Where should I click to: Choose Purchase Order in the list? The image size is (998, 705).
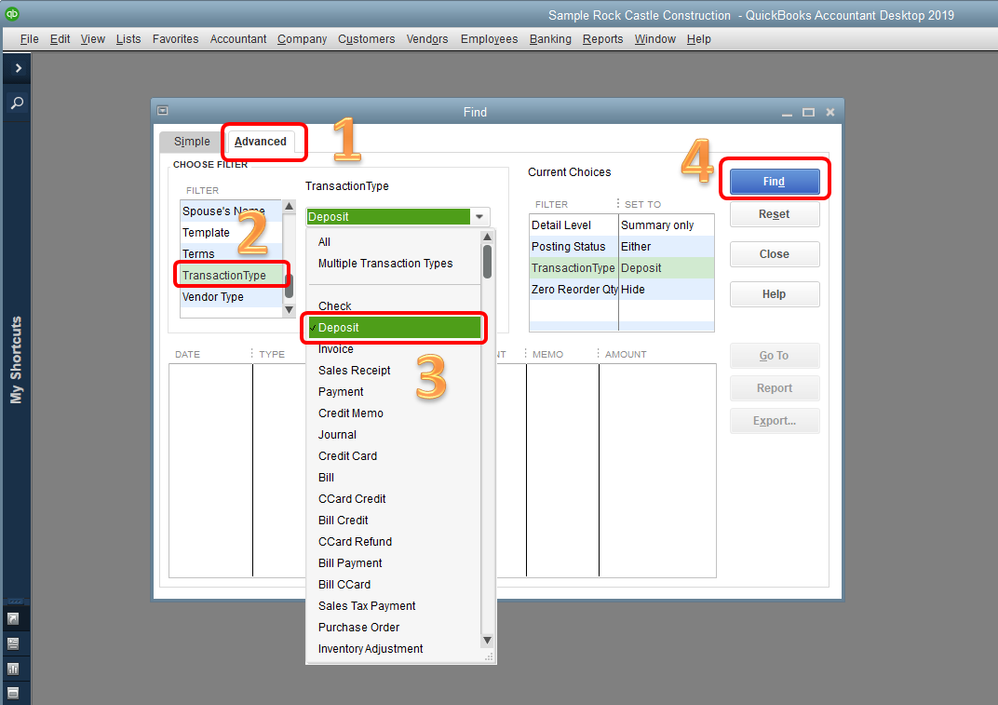pyautogui.click(x=394, y=627)
